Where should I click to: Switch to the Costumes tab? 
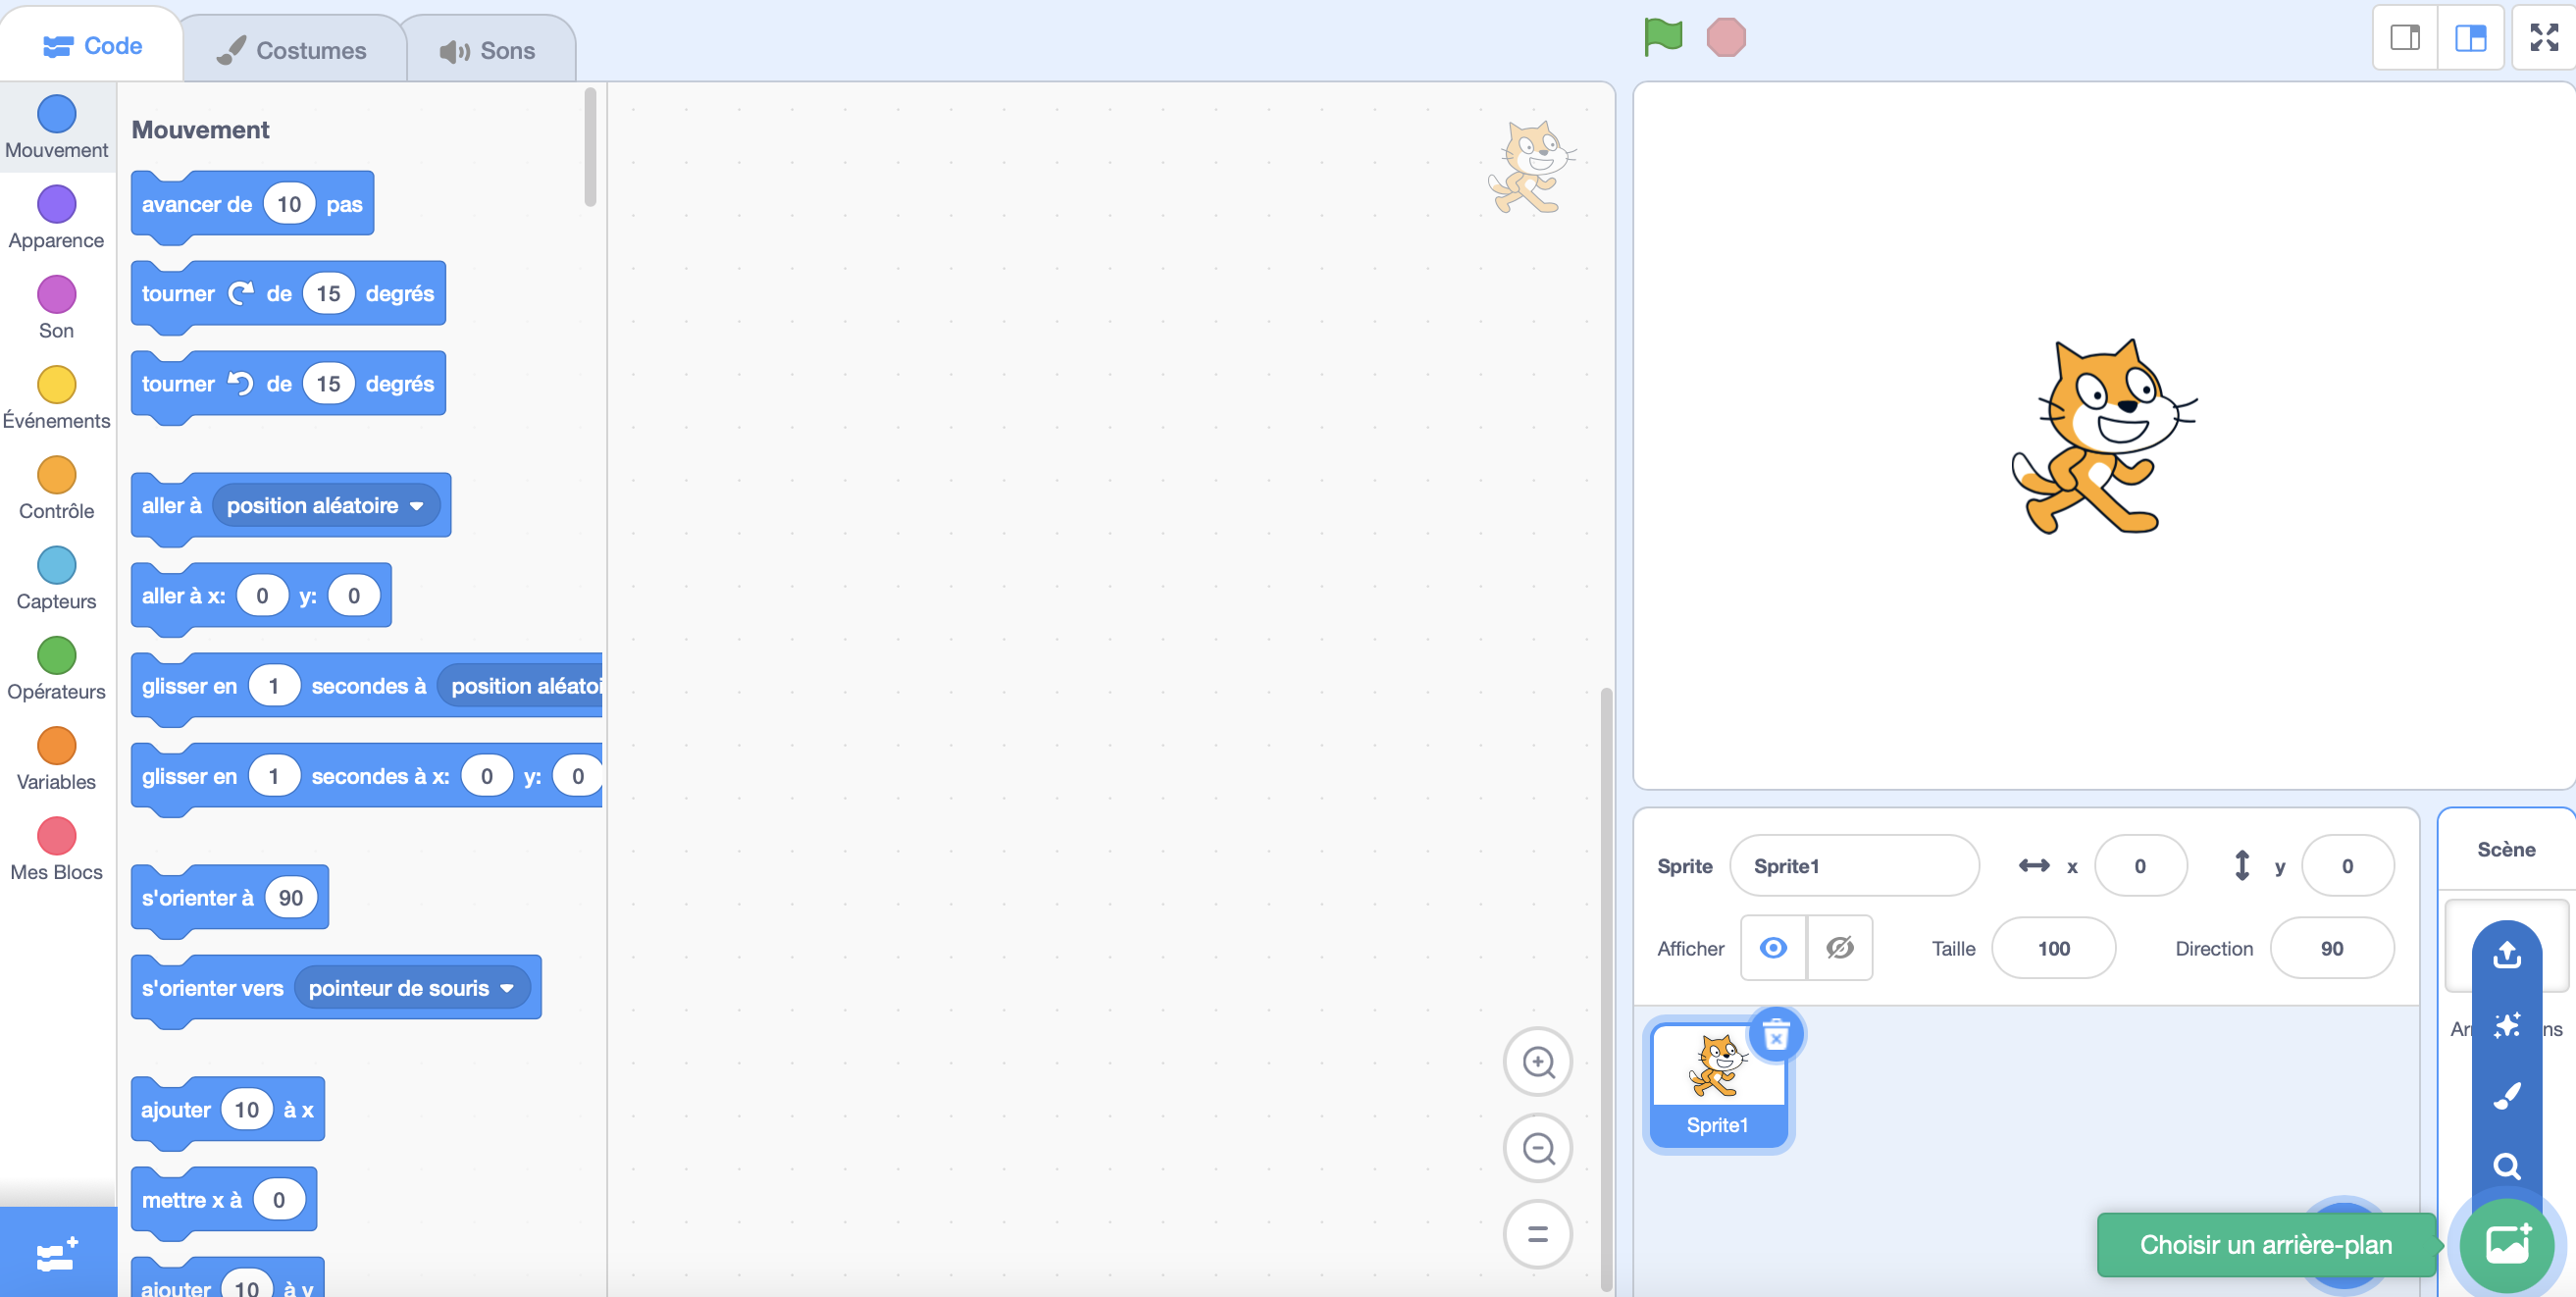pyautogui.click(x=292, y=50)
